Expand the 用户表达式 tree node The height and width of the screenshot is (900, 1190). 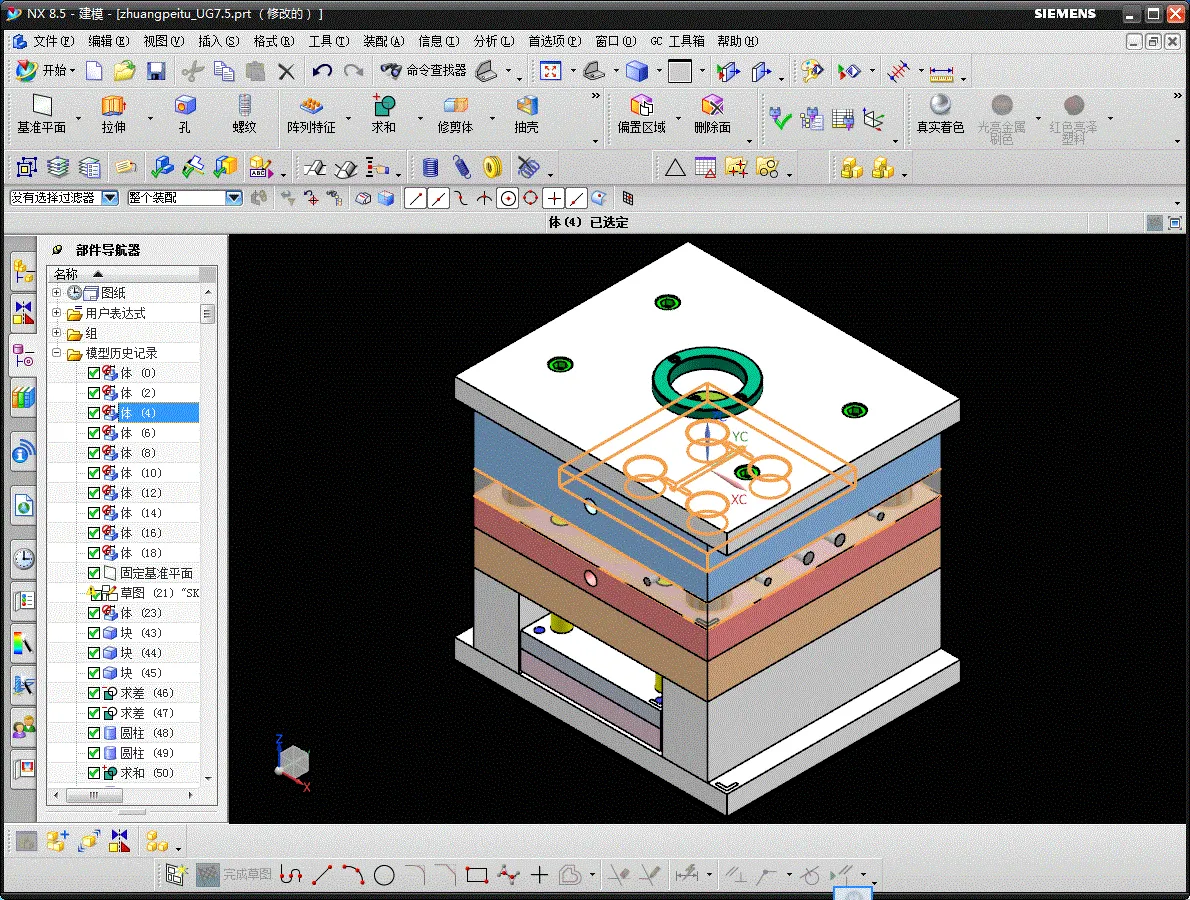57,313
